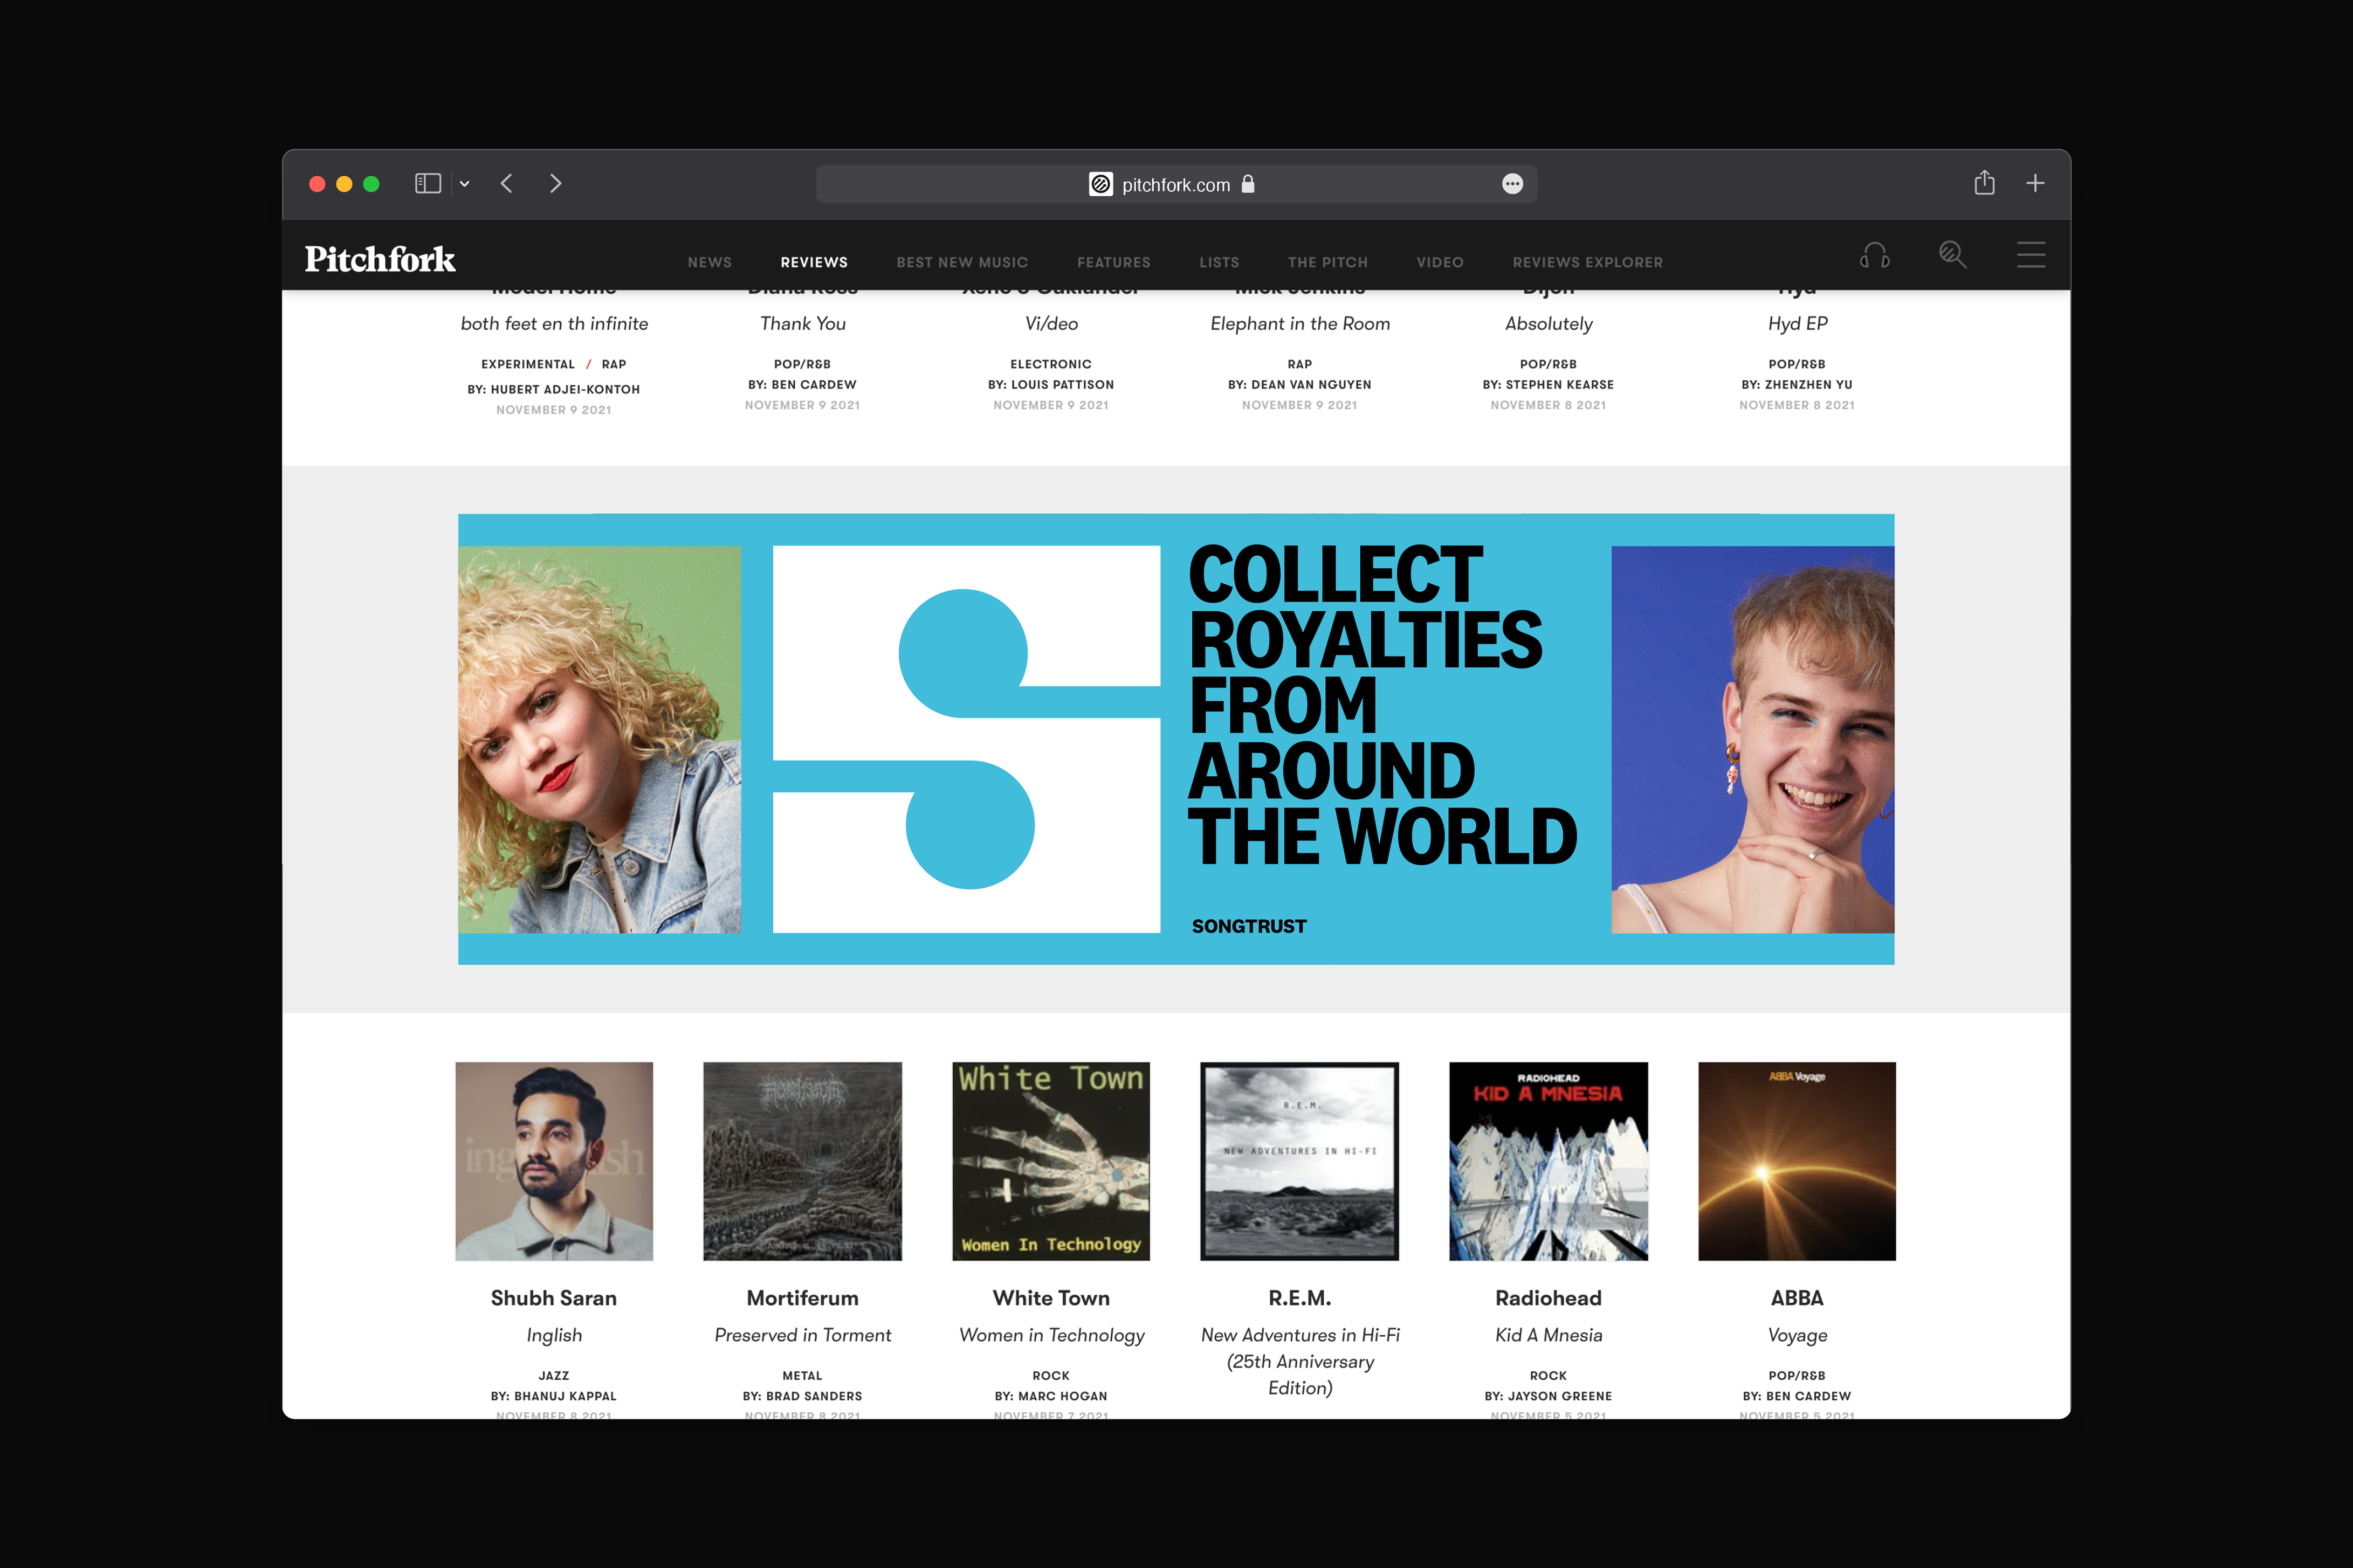This screenshot has width=2353, height=1568.
Task: Switch to the REVIEWS section
Action: (813, 262)
